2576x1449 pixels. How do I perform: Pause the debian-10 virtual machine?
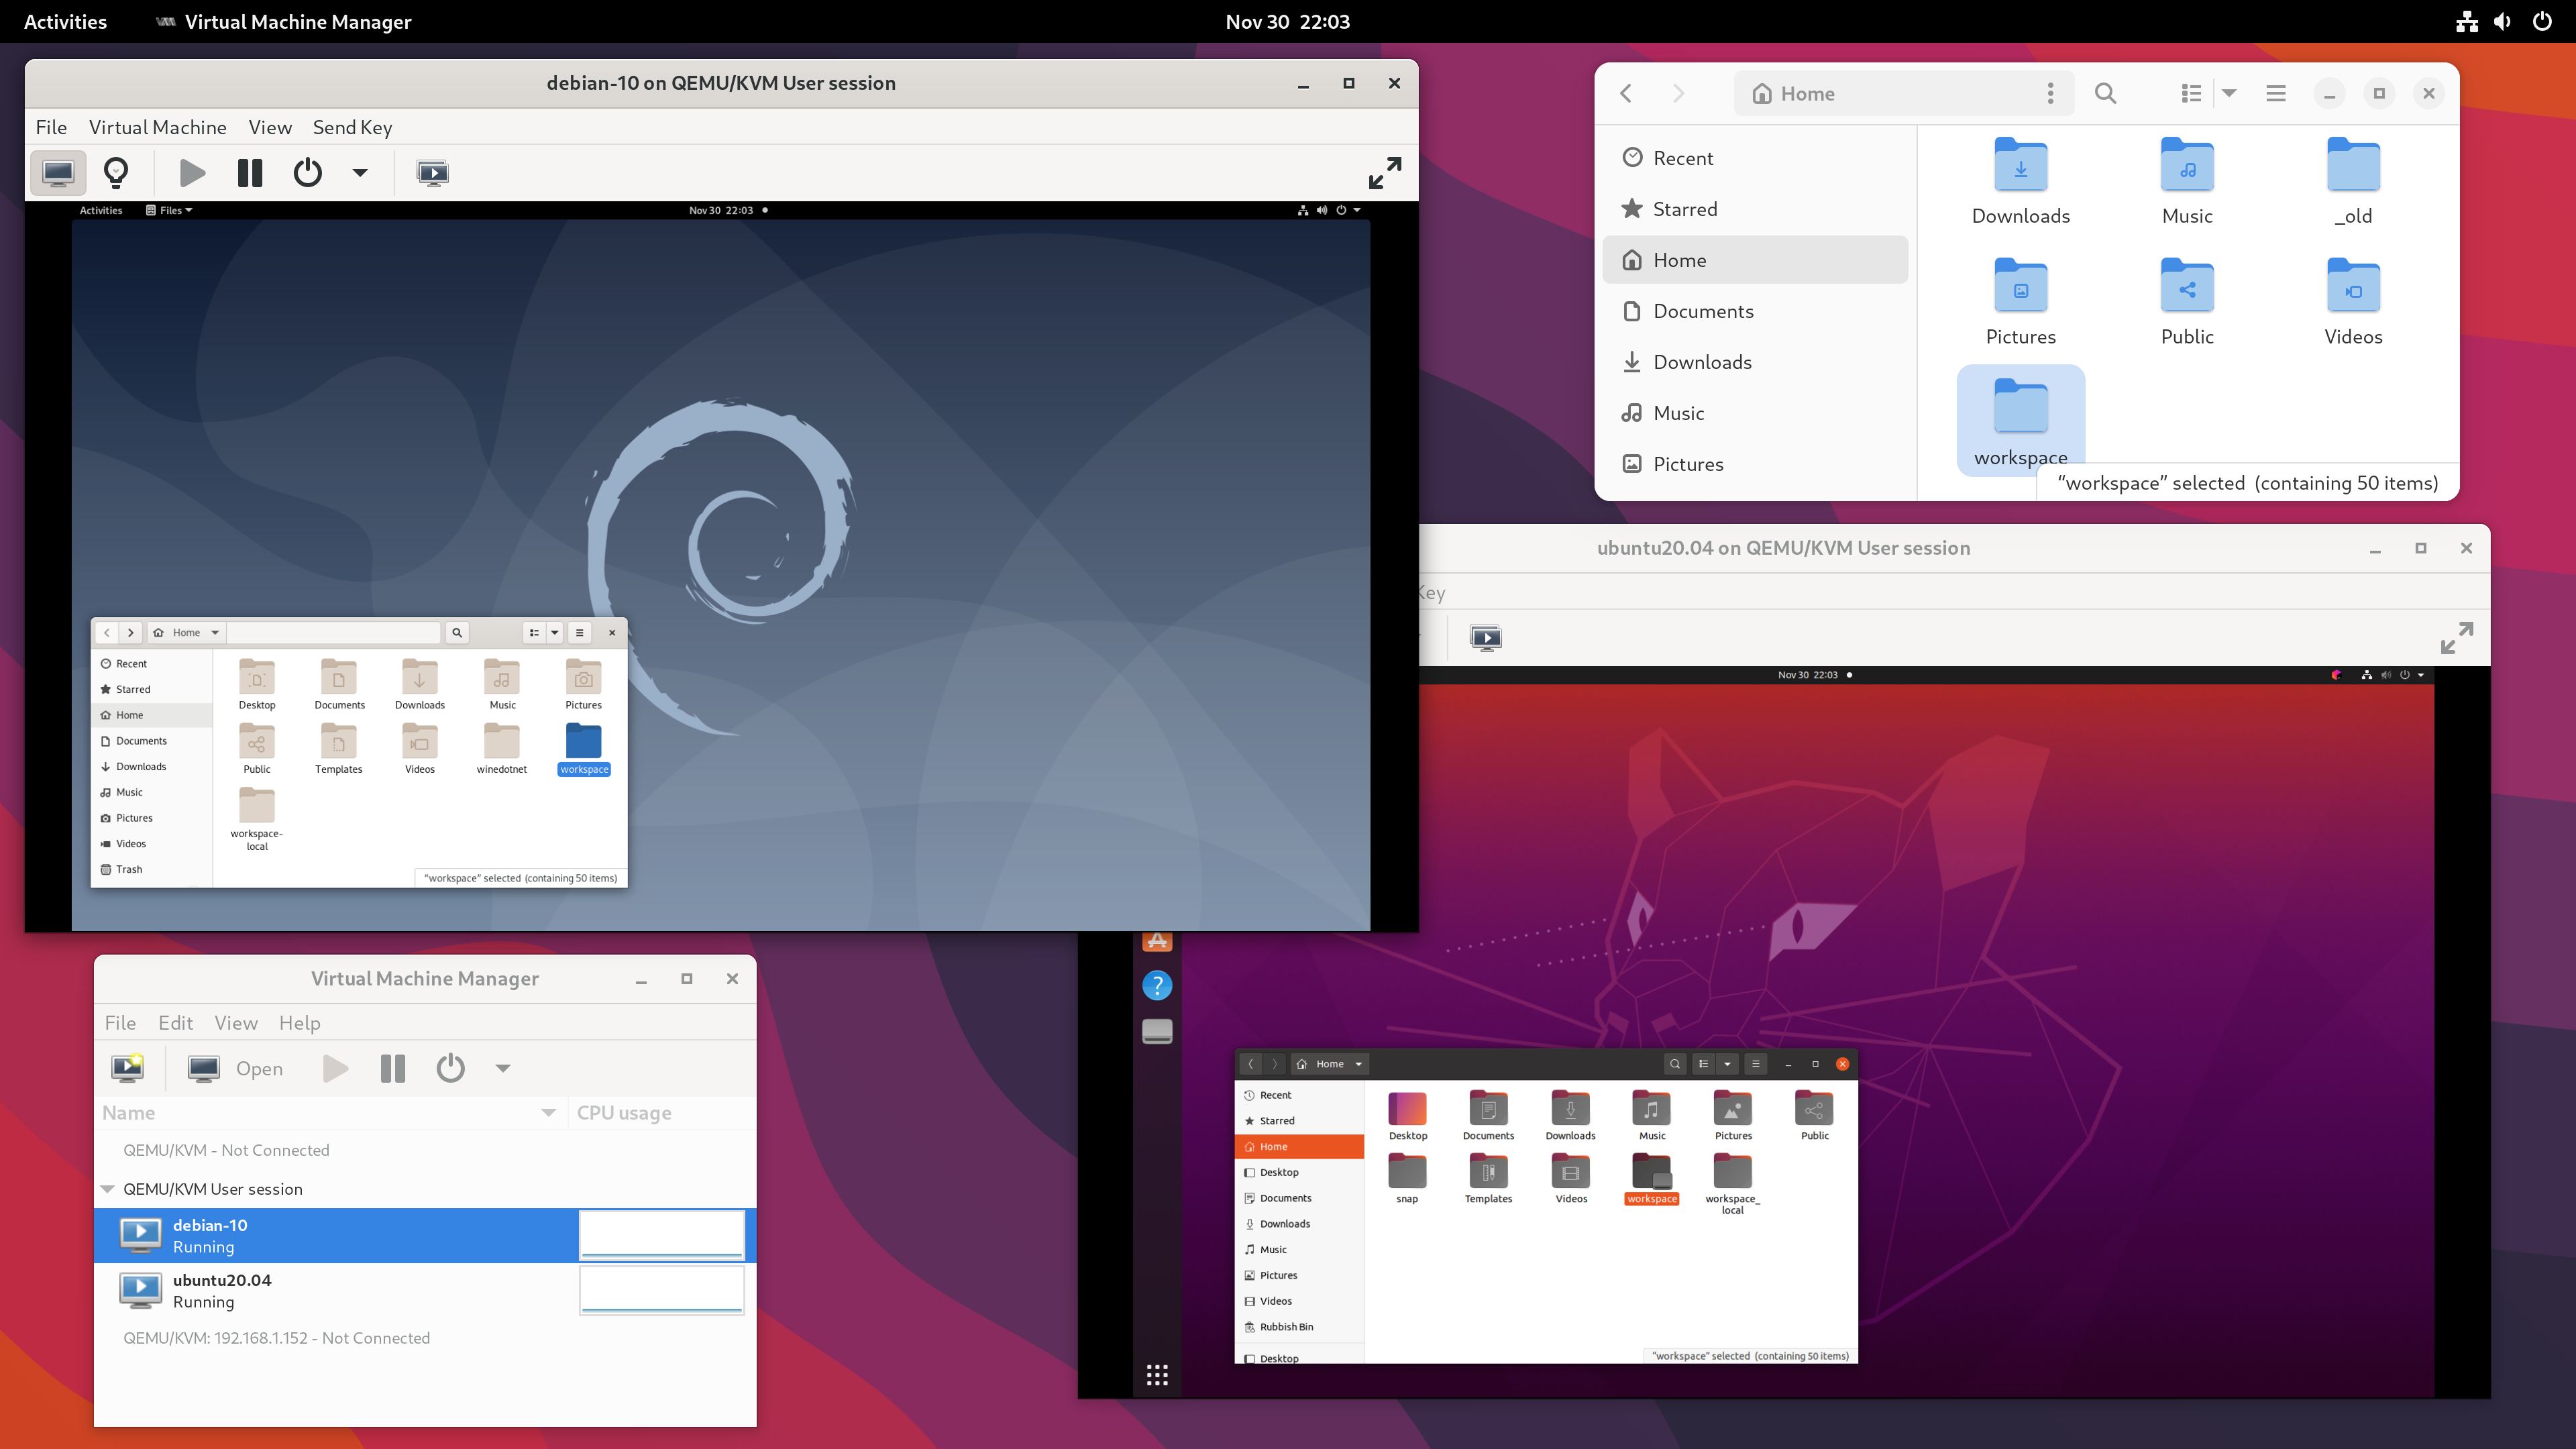[x=250, y=173]
